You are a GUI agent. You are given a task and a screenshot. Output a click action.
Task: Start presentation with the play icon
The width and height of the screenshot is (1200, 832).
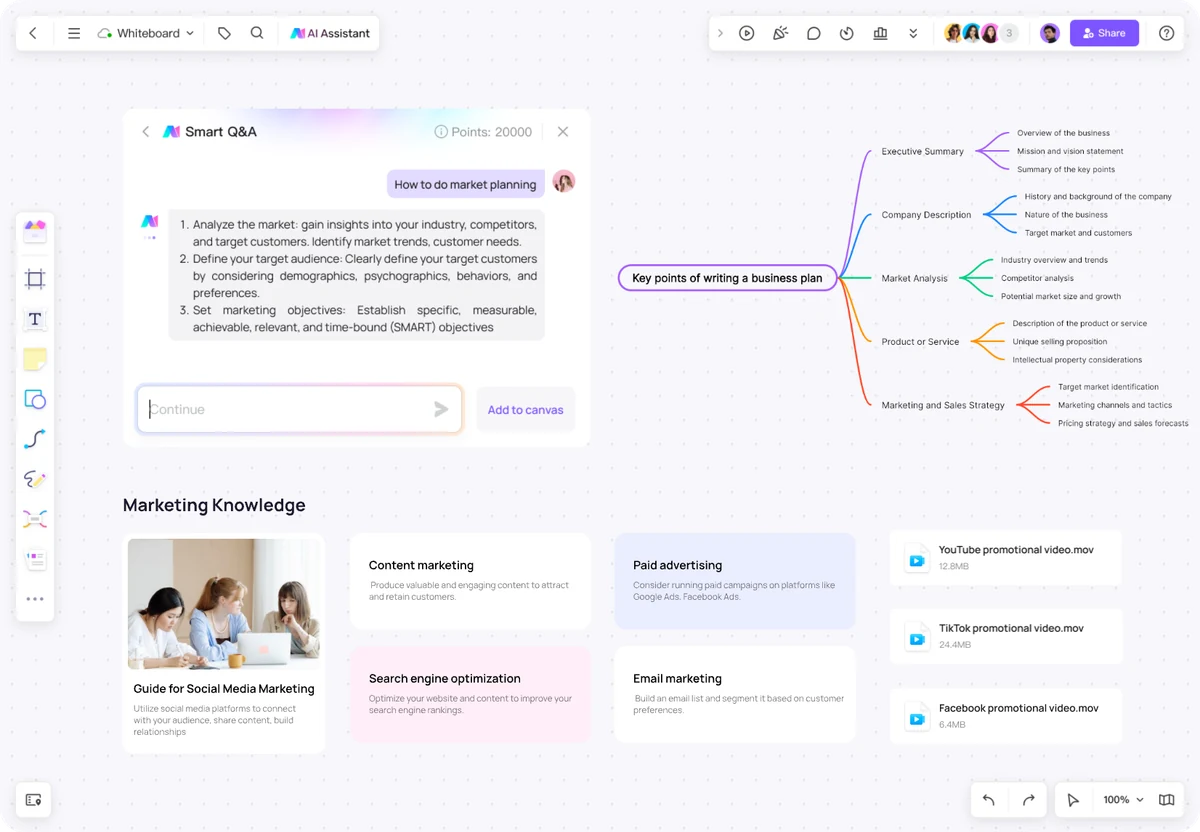click(747, 33)
